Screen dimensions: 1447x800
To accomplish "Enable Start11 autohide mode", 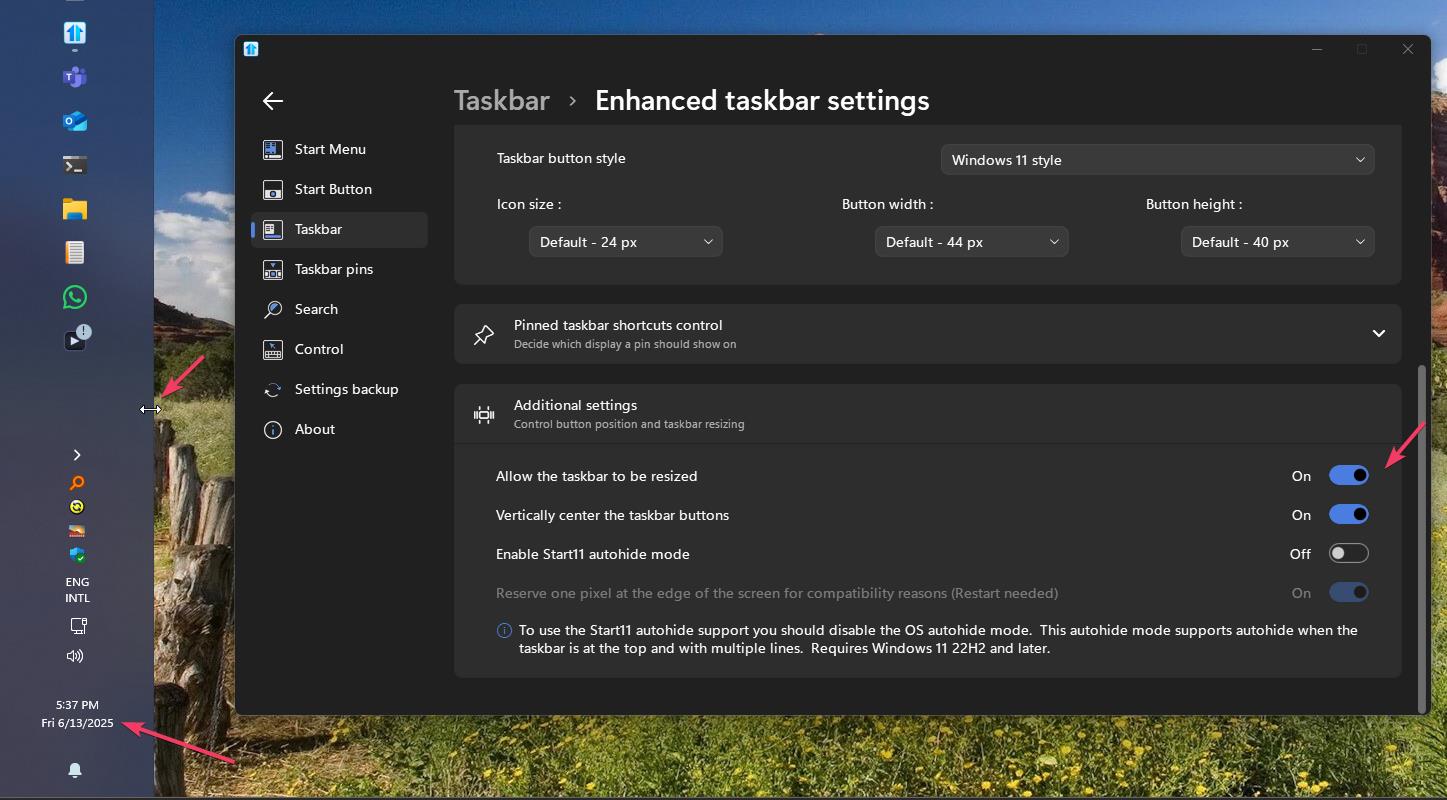I will point(1348,554).
